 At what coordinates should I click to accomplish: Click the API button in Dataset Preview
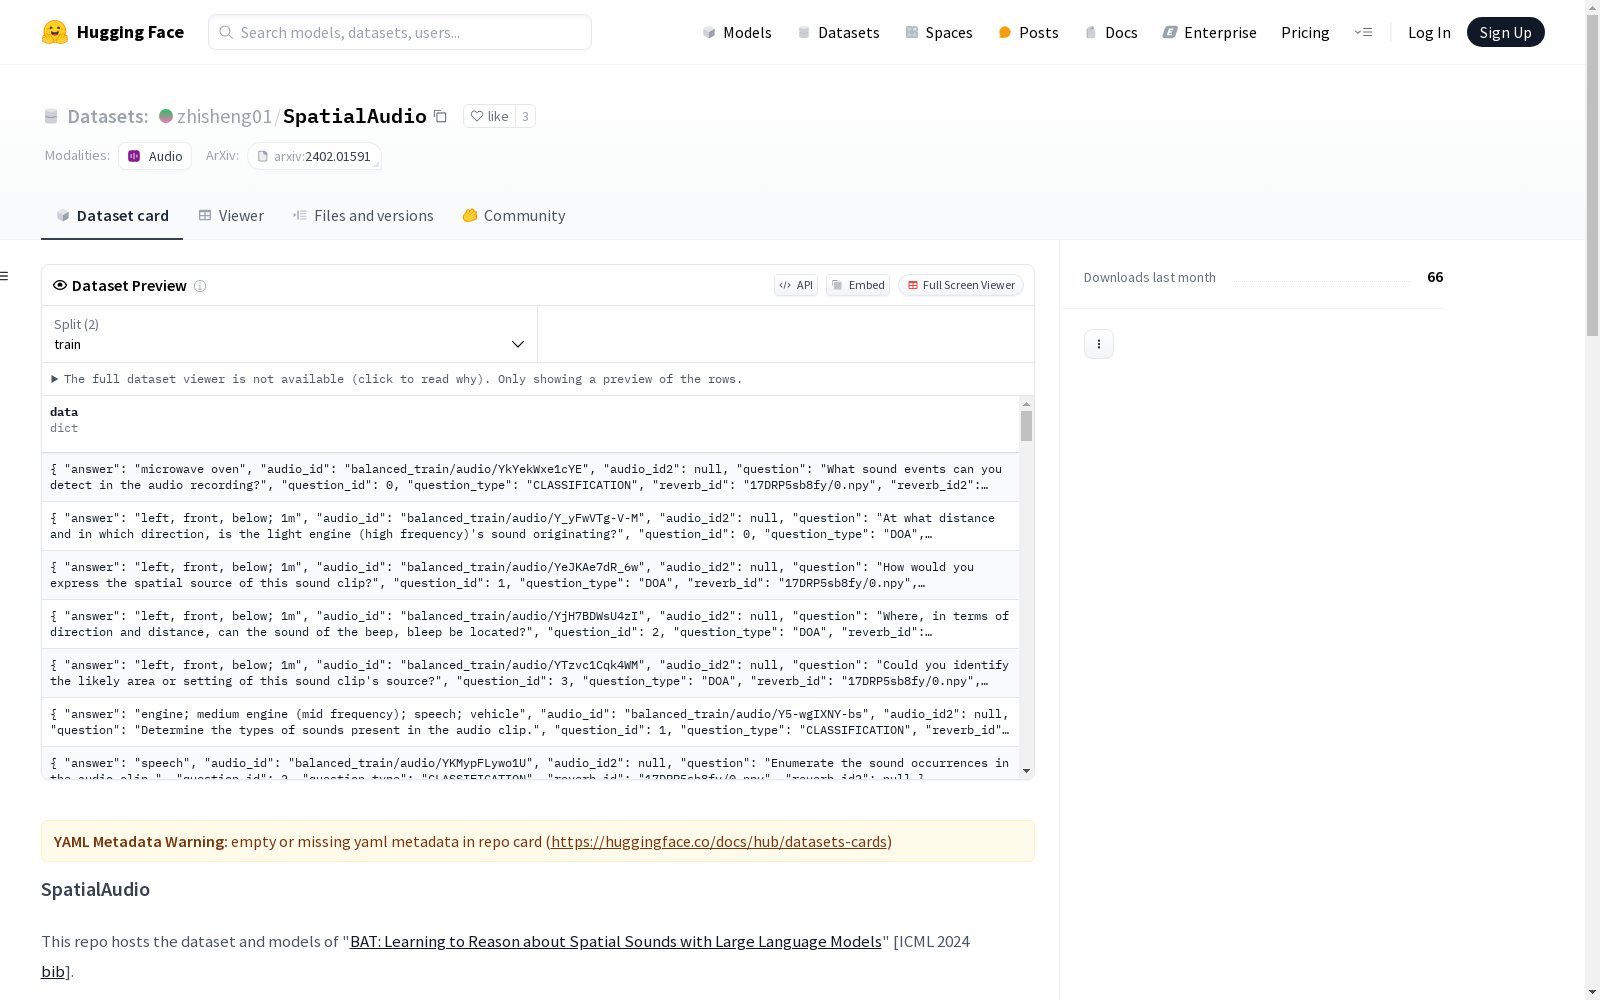(796, 285)
